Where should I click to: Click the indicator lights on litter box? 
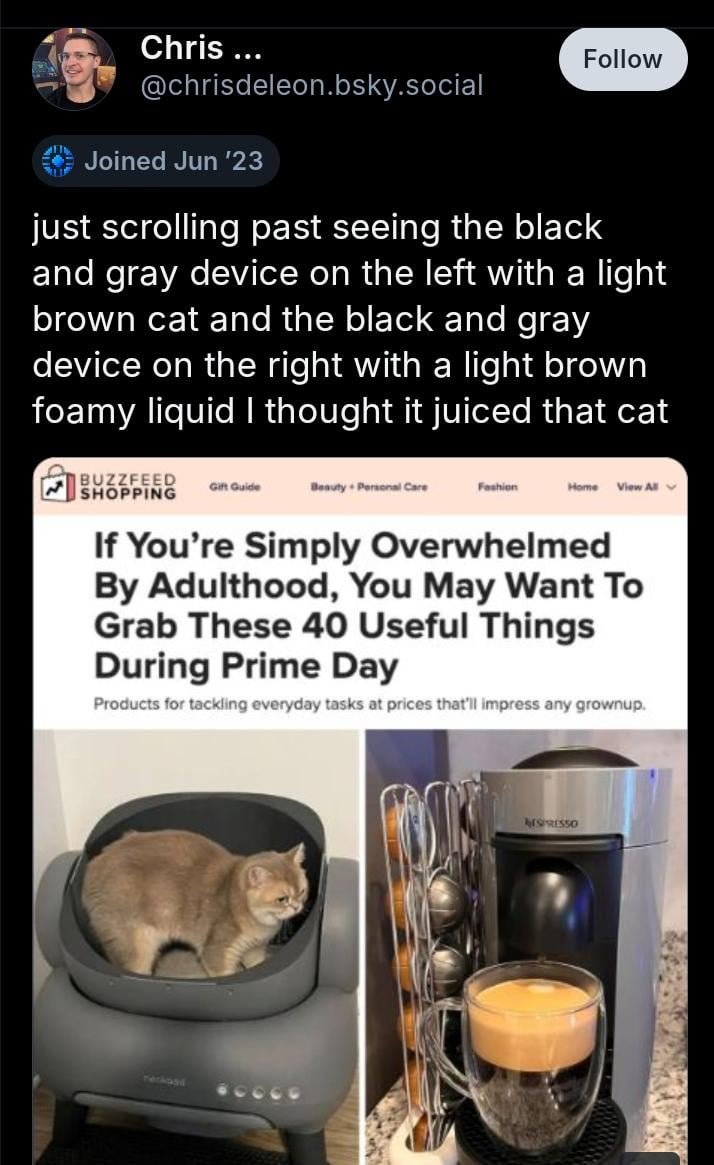(x=259, y=1091)
